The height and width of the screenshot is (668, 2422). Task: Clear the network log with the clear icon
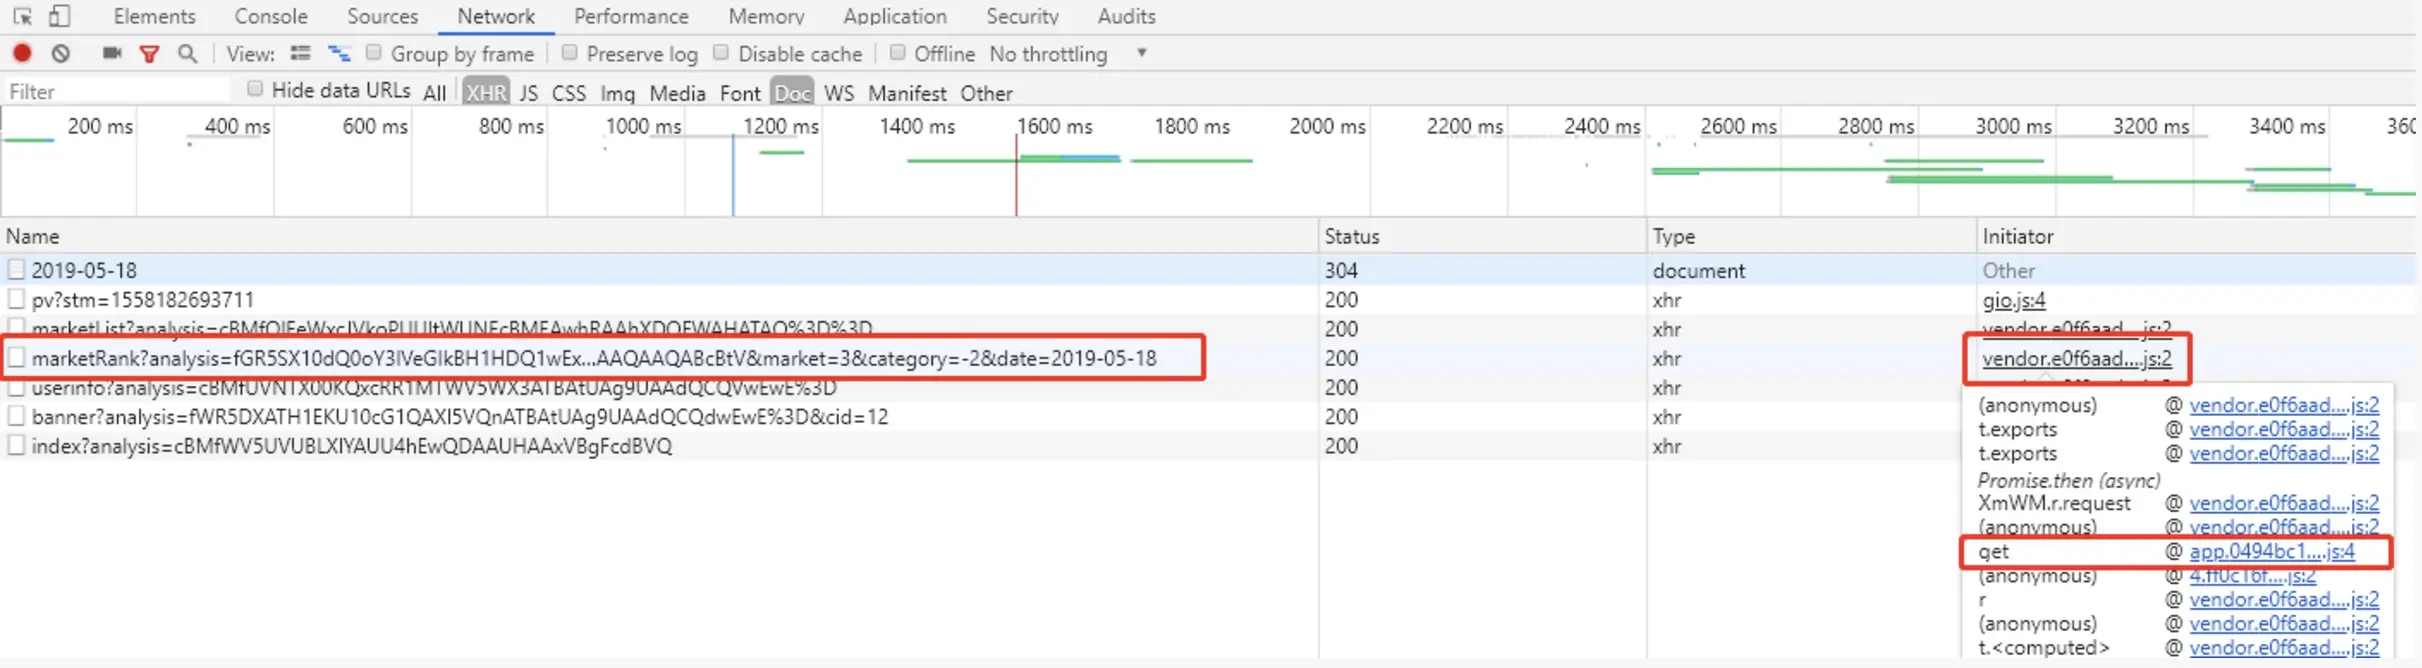[61, 53]
